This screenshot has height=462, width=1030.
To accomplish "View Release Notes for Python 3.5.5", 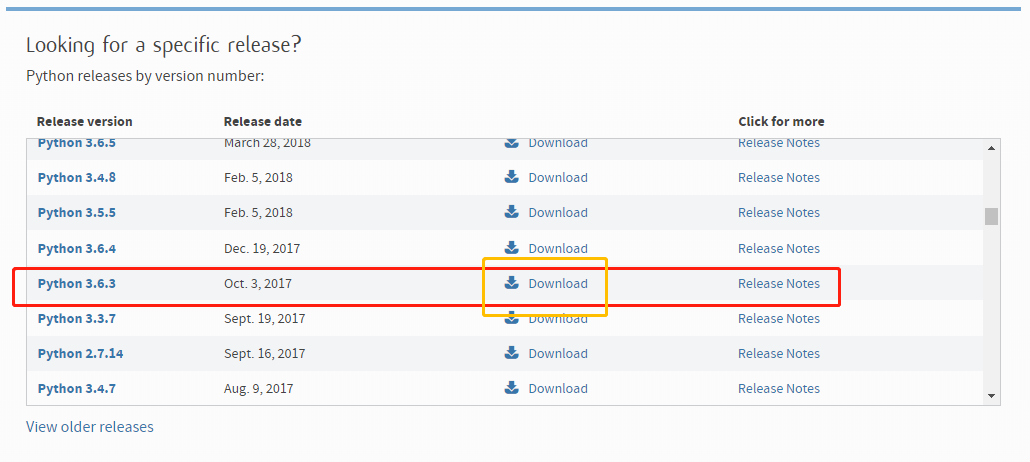I will (778, 212).
